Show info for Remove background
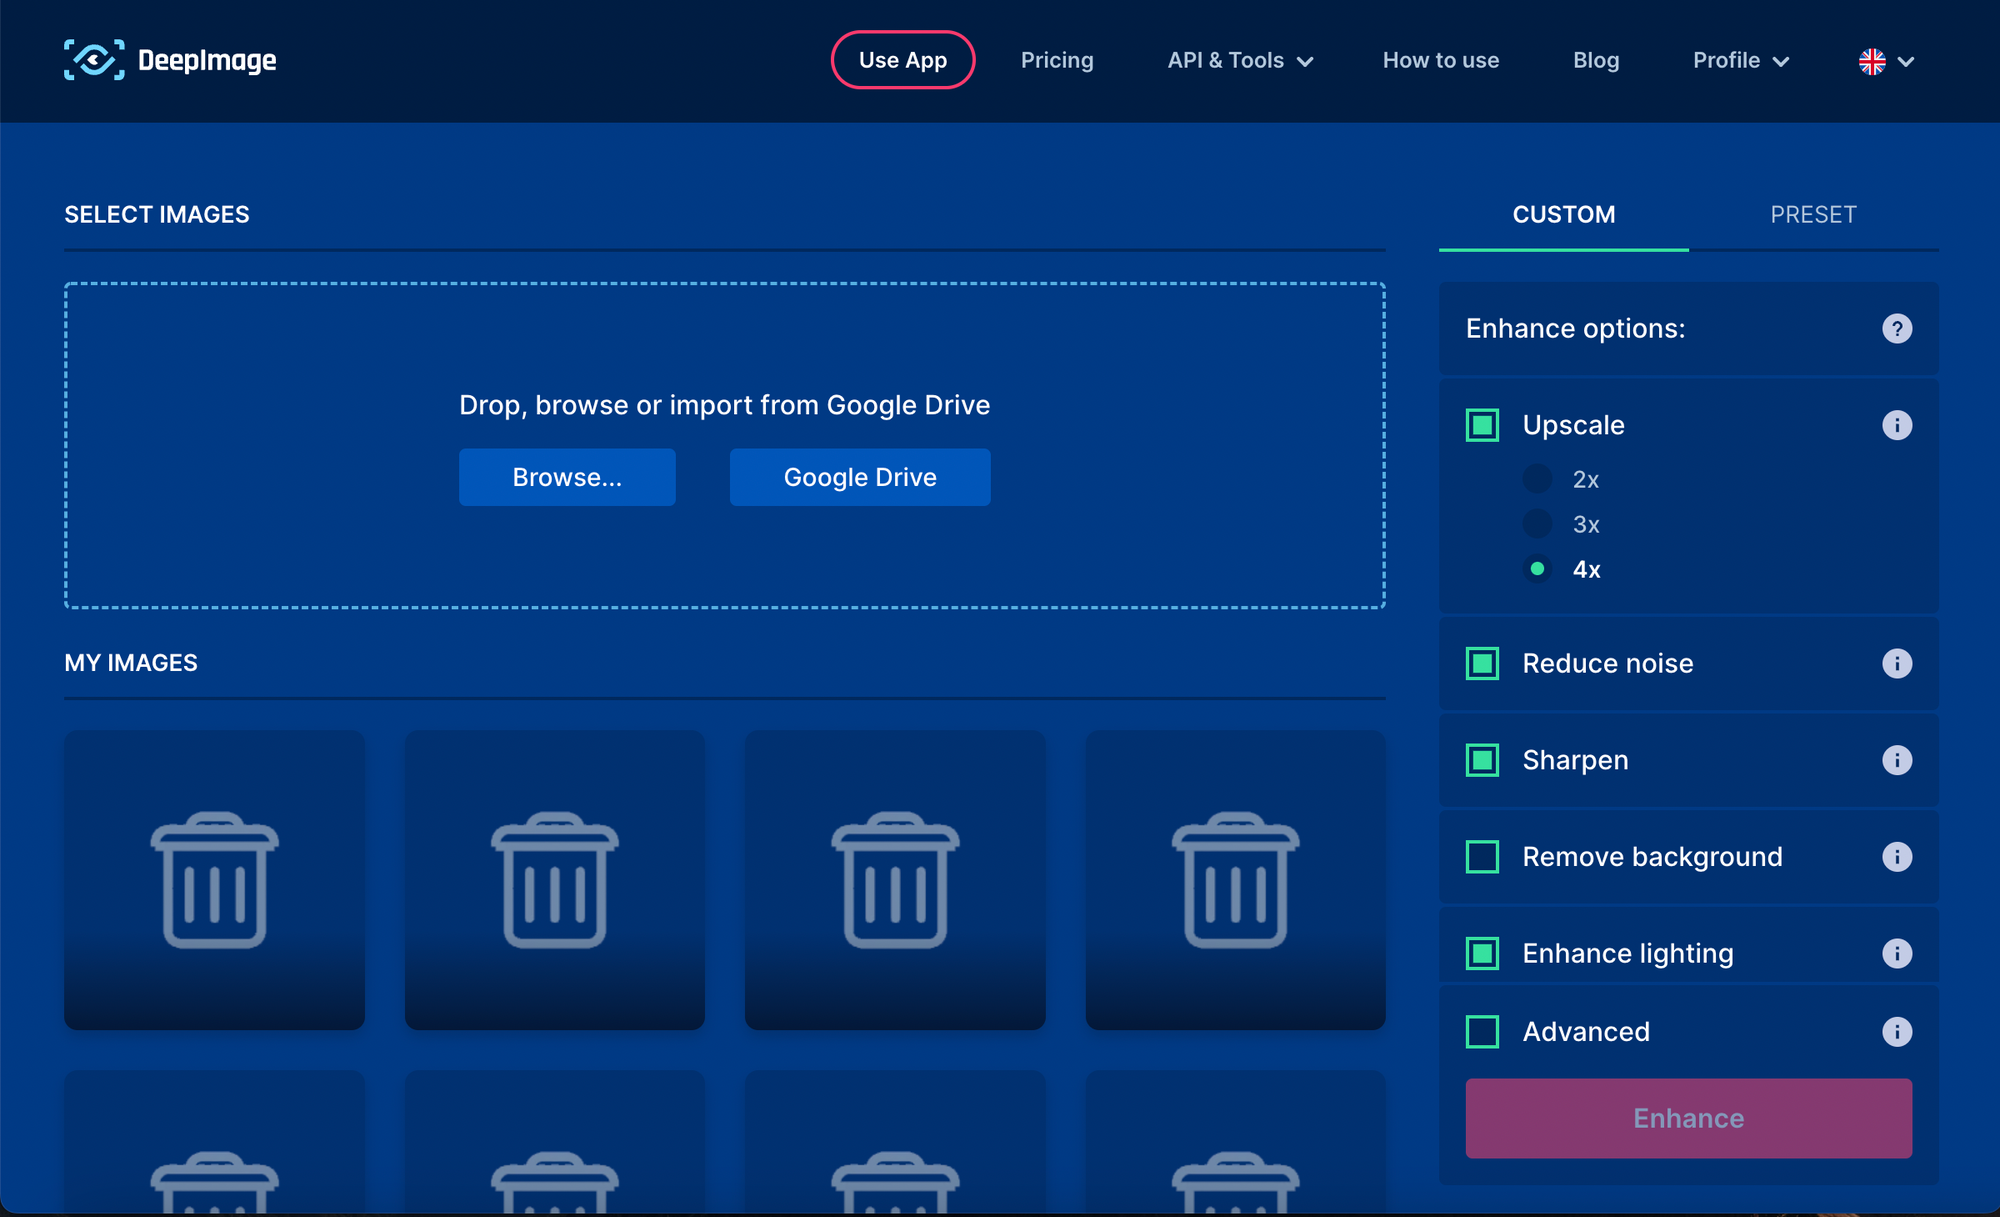Image resolution: width=2000 pixels, height=1217 pixels. click(1897, 857)
